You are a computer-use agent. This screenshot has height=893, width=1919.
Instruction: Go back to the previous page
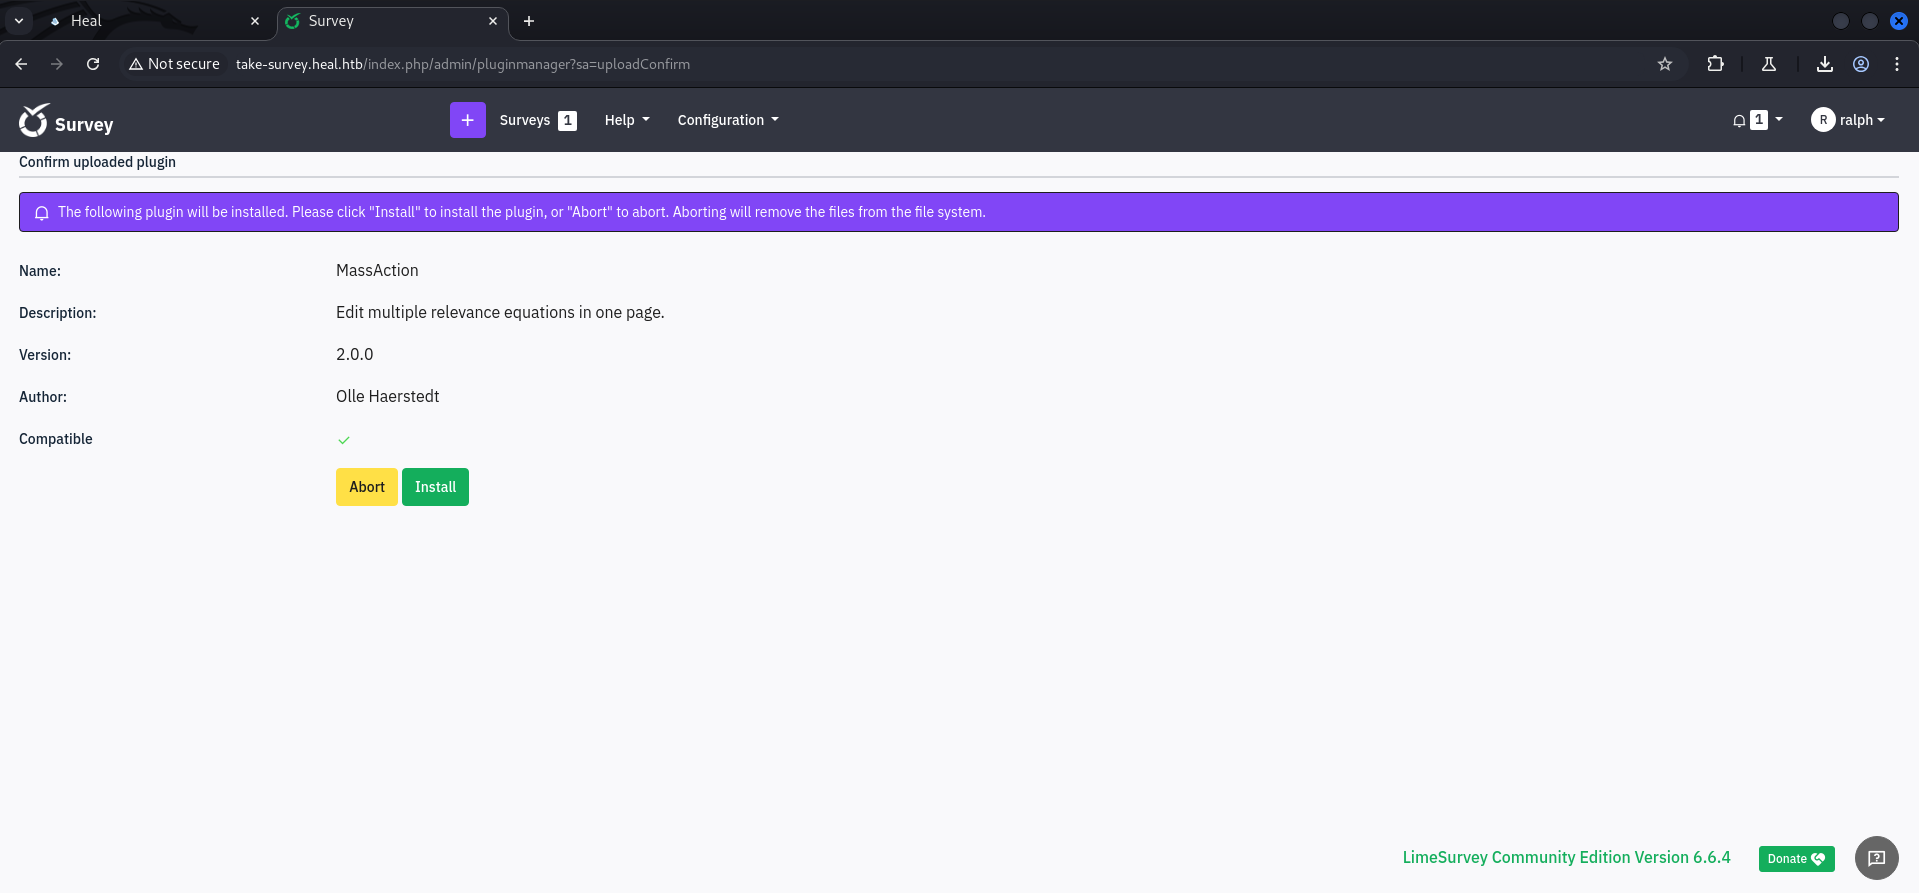(x=21, y=64)
